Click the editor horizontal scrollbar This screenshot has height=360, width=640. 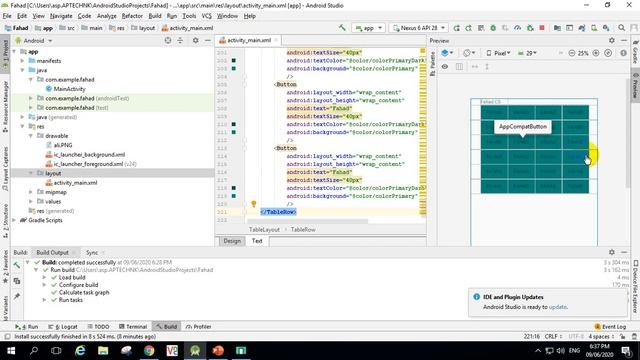pos(307,221)
